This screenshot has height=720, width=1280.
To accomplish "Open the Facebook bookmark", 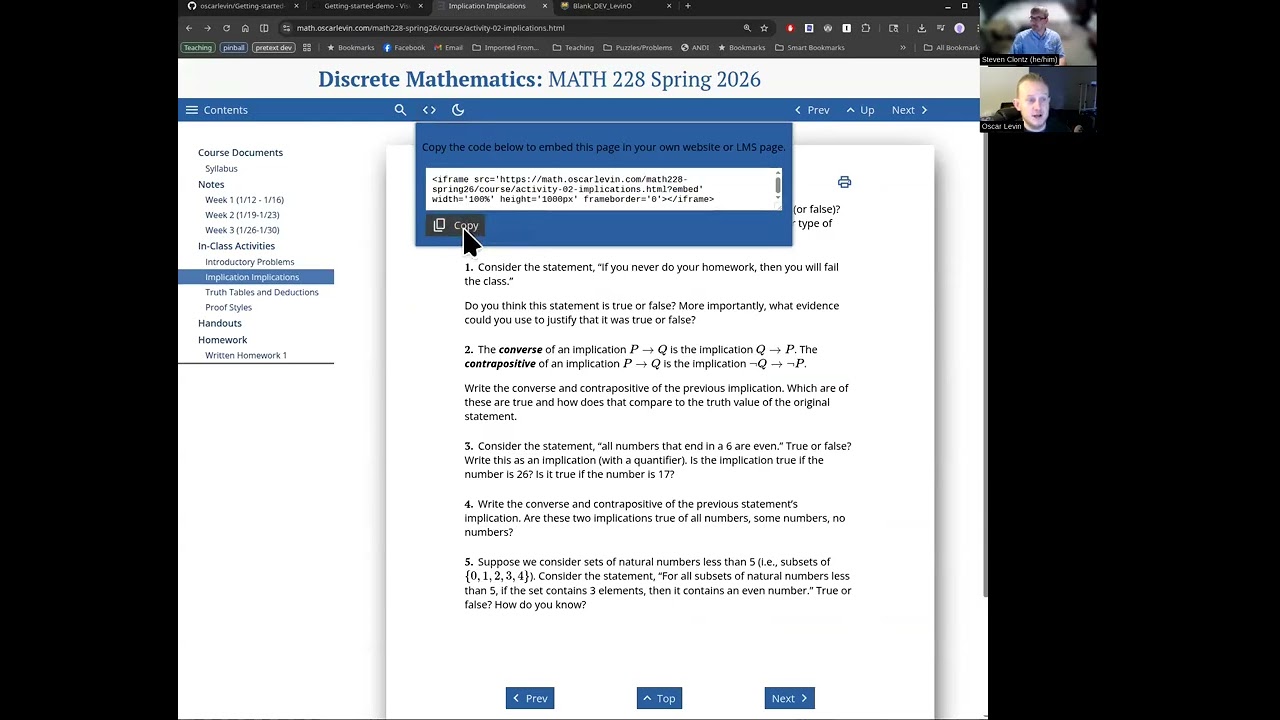I will pyautogui.click(x=404, y=47).
